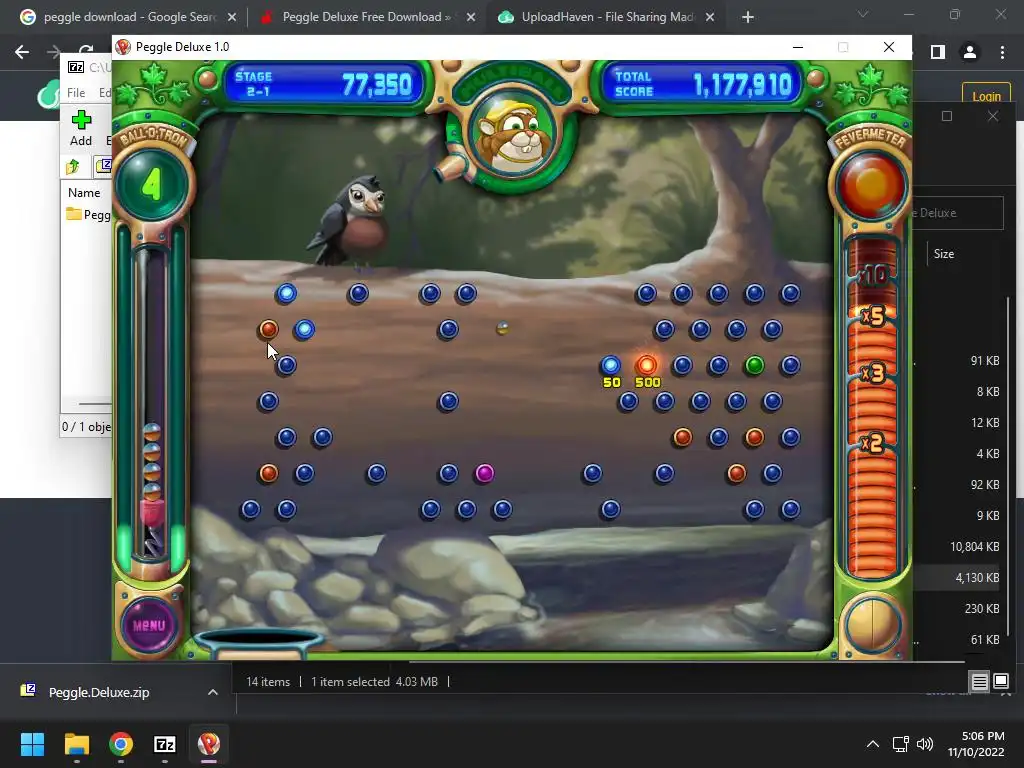Expand the Chrome tab search chevron
Screen dimensions: 1024x768
point(863,14)
